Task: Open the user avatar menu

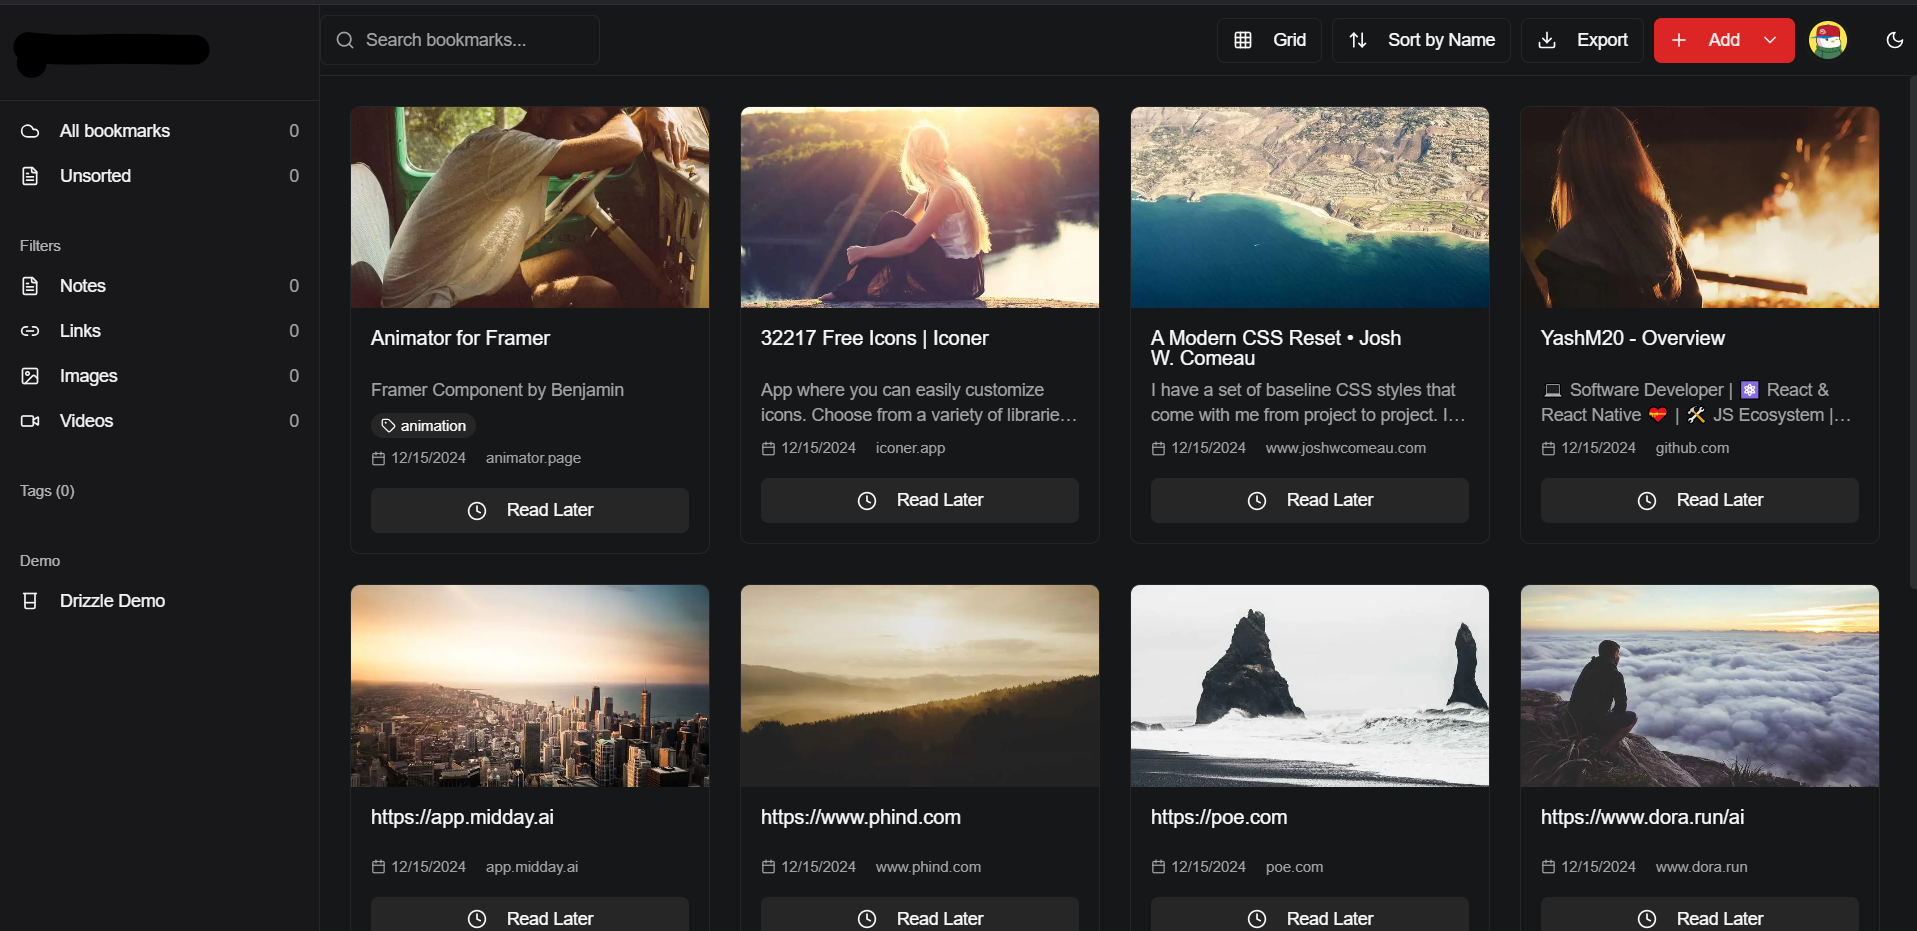Action: (x=1827, y=40)
